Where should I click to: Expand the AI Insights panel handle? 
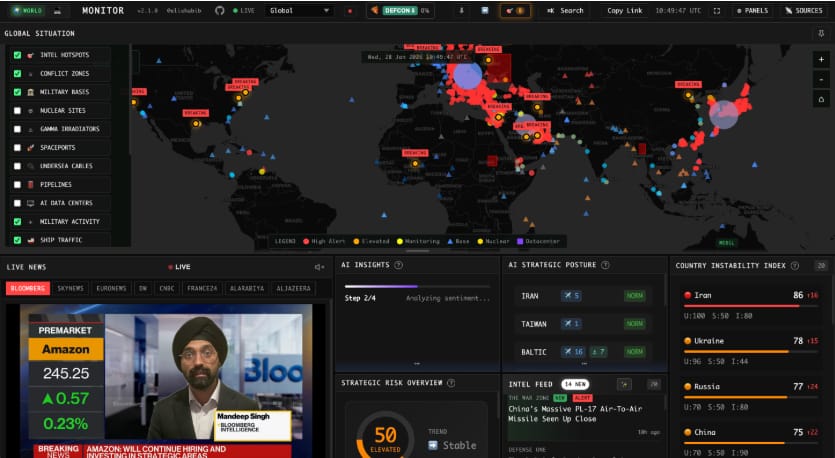point(416,364)
